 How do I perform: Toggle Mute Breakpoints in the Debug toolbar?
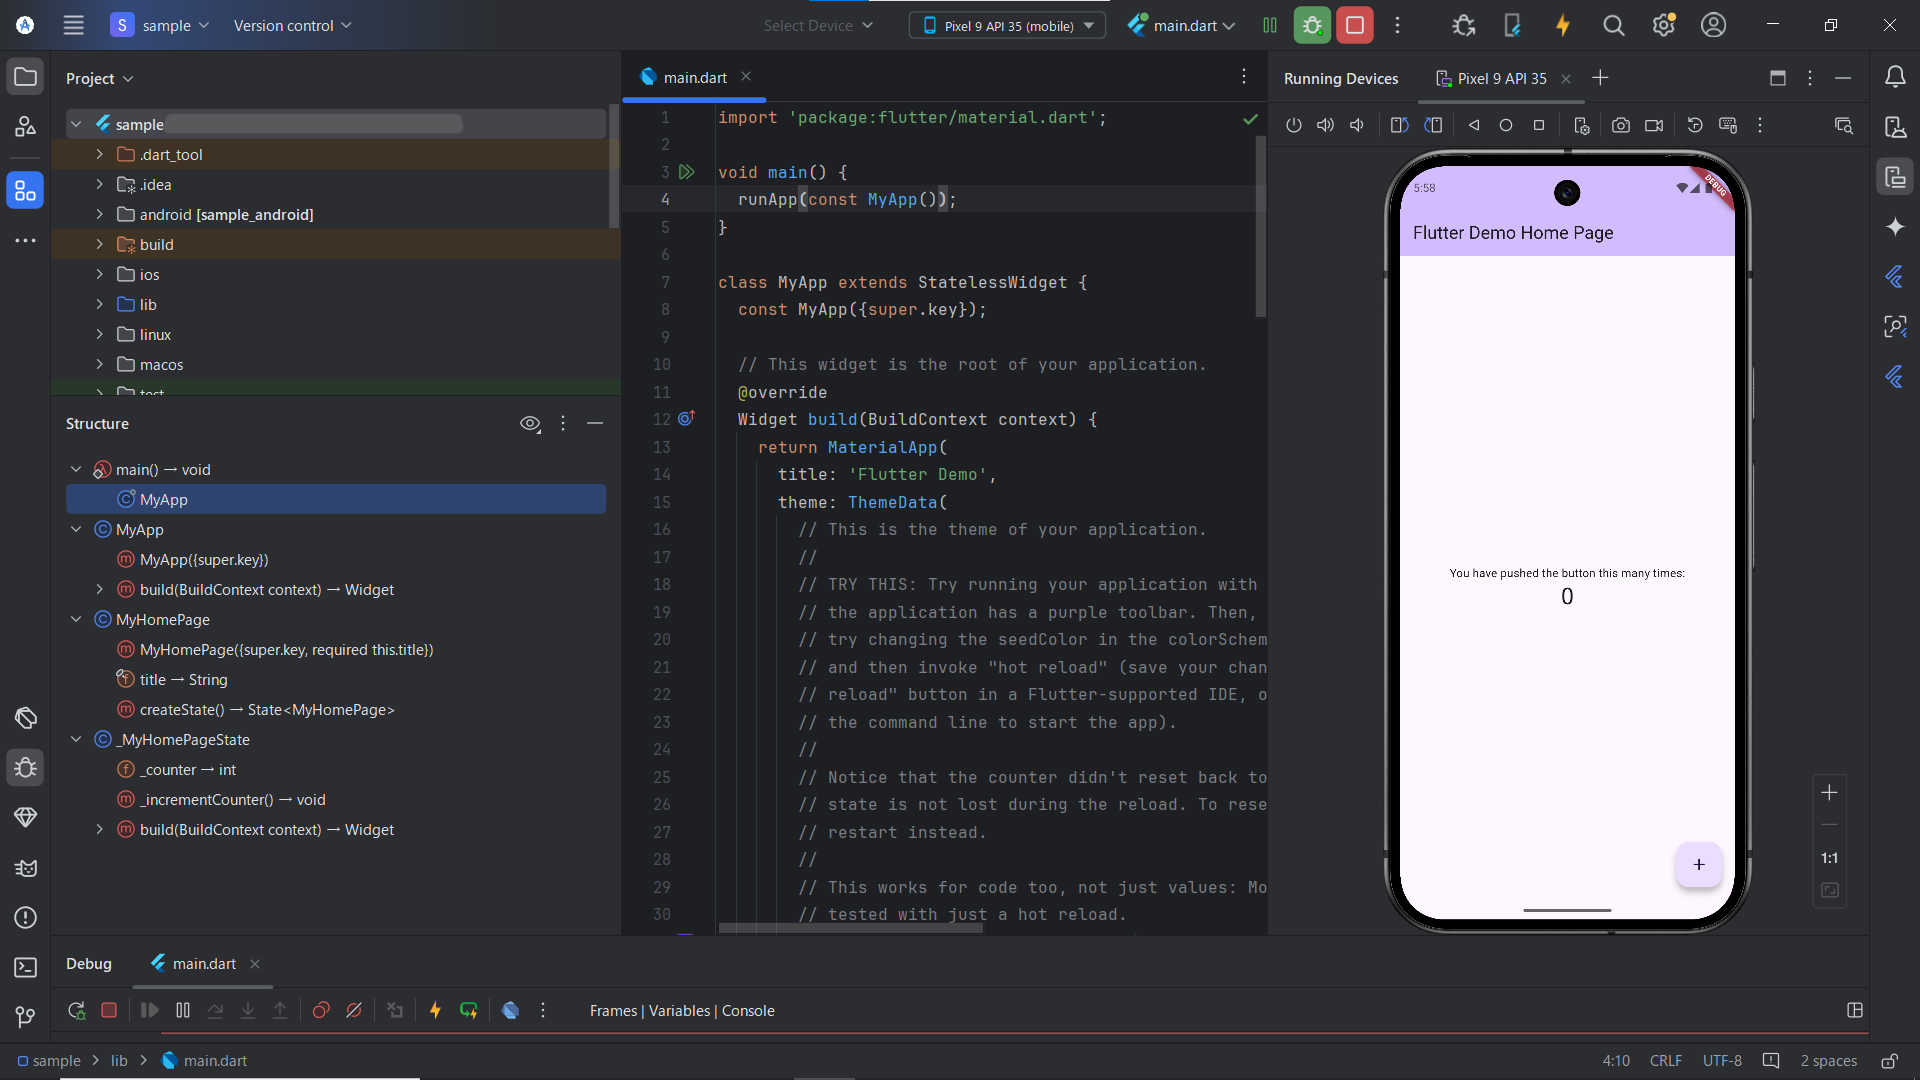pos(354,1011)
